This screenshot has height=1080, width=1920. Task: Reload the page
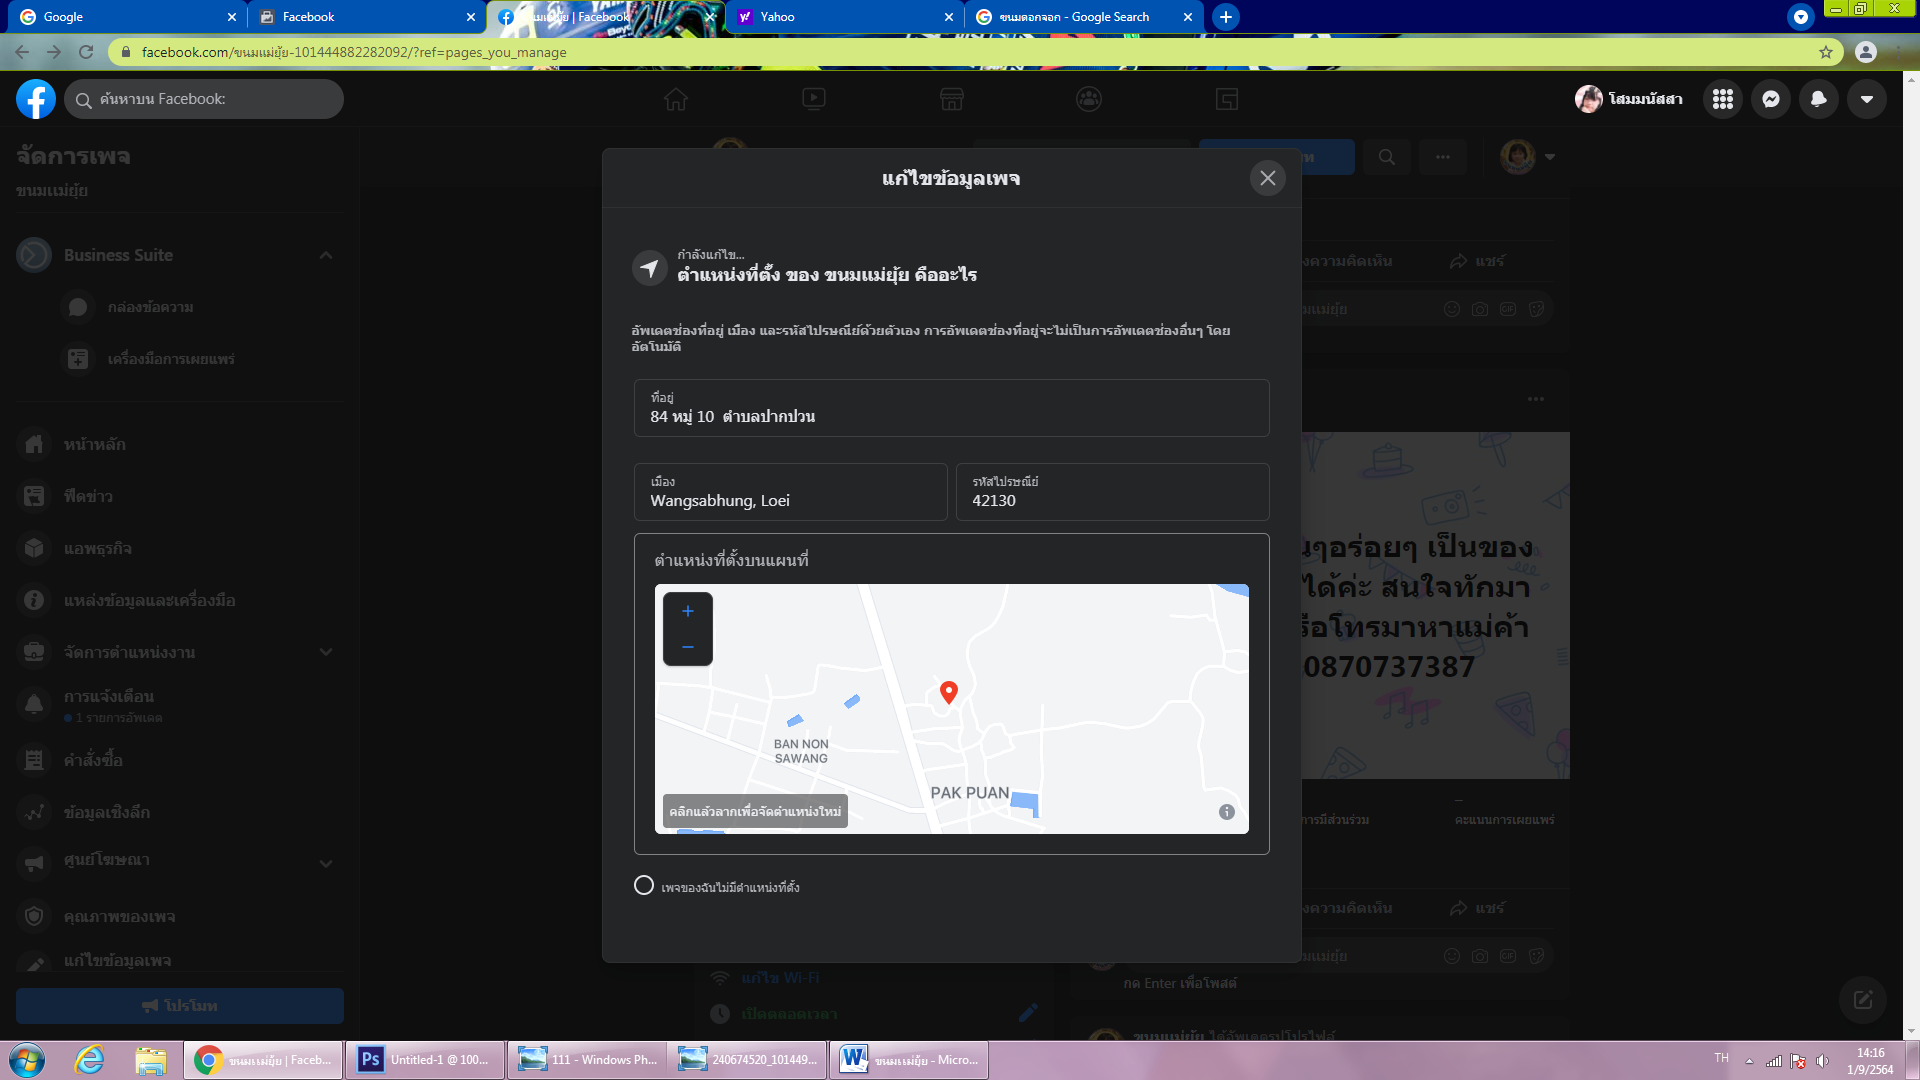86,52
